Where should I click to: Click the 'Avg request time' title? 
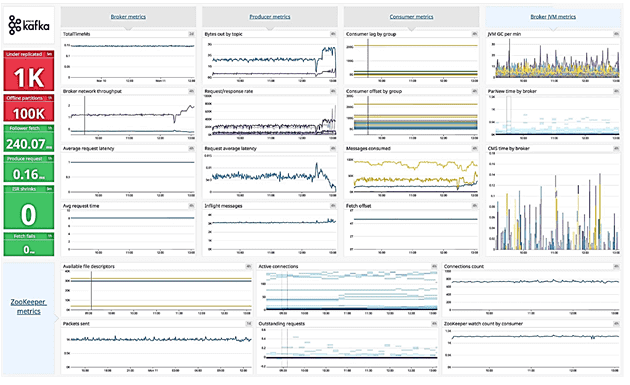81,206
